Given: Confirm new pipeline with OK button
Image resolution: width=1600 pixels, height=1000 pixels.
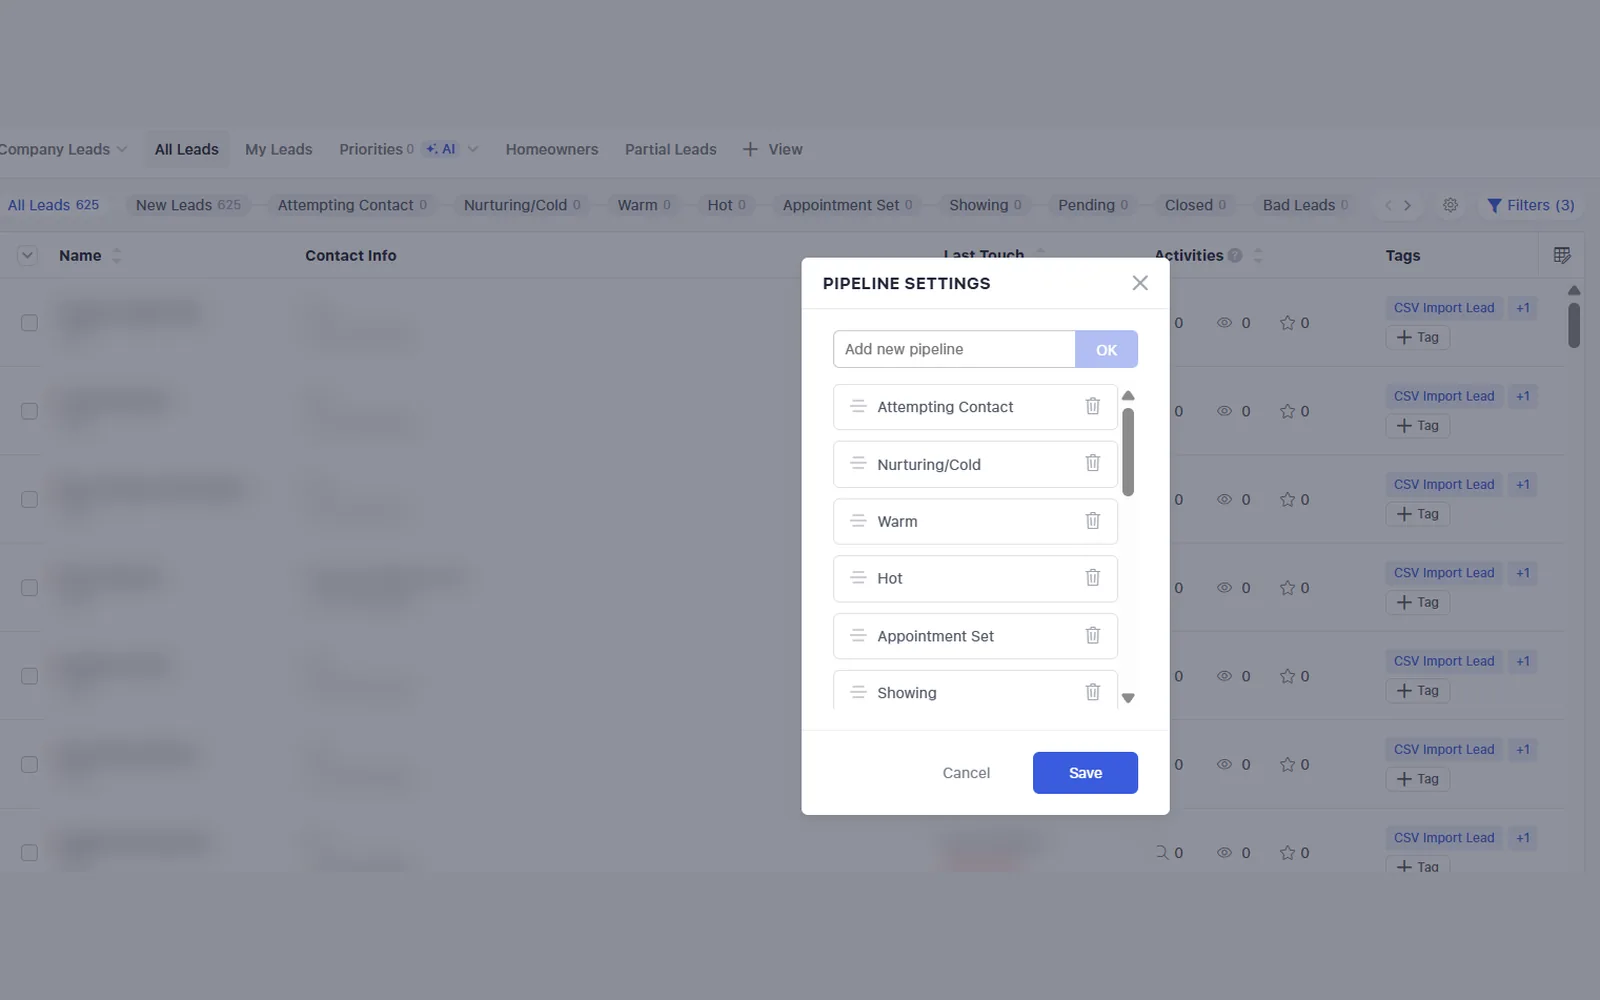Looking at the screenshot, I should pyautogui.click(x=1106, y=350).
